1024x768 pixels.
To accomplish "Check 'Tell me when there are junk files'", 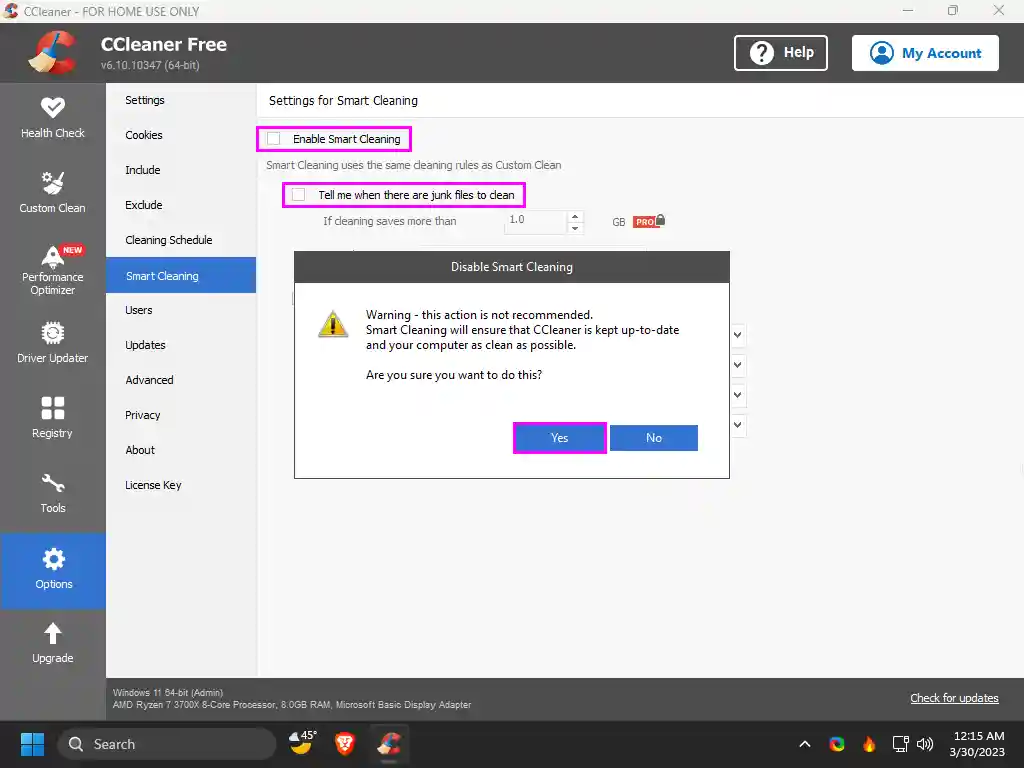I will (298, 195).
